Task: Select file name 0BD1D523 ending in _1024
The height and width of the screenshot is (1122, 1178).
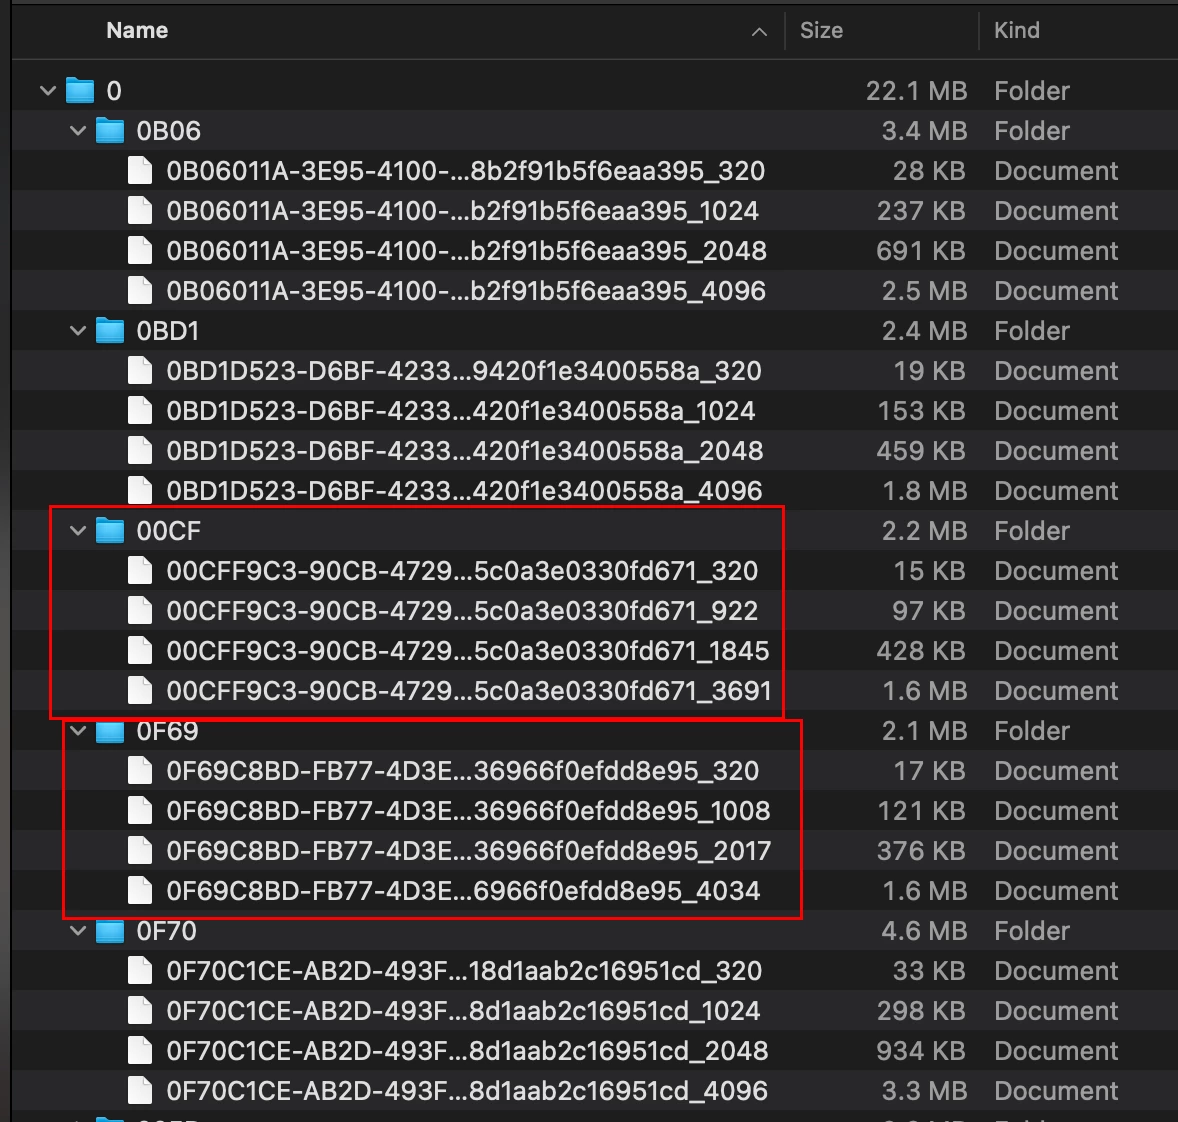Action: tap(461, 410)
